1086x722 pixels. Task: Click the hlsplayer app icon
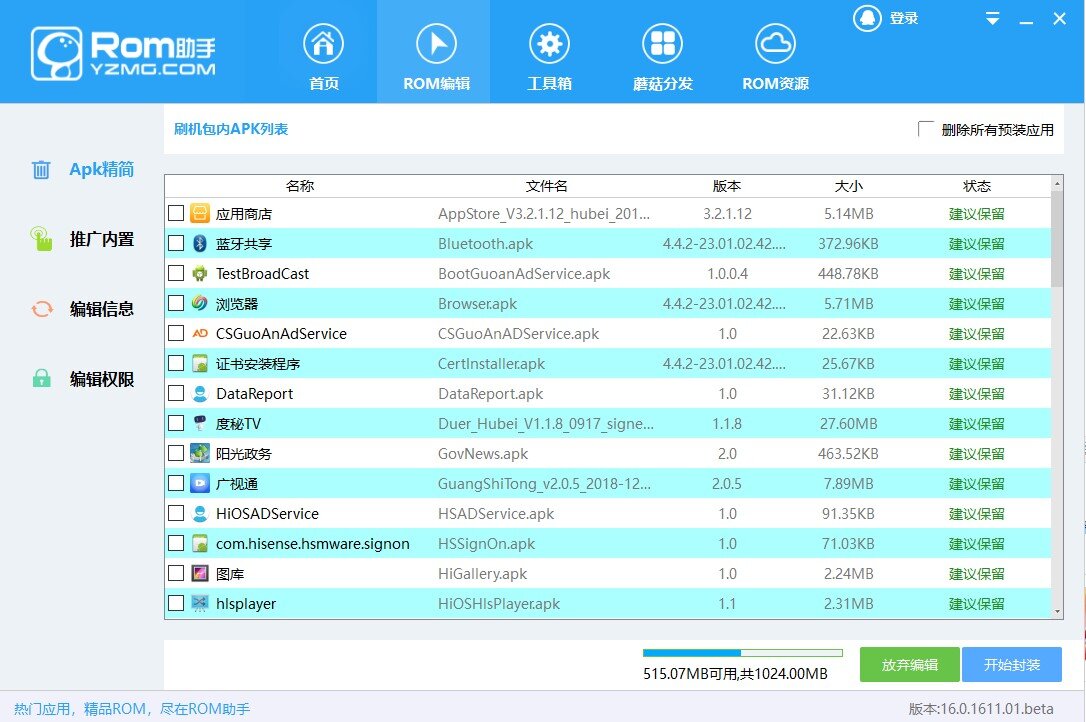pos(199,604)
